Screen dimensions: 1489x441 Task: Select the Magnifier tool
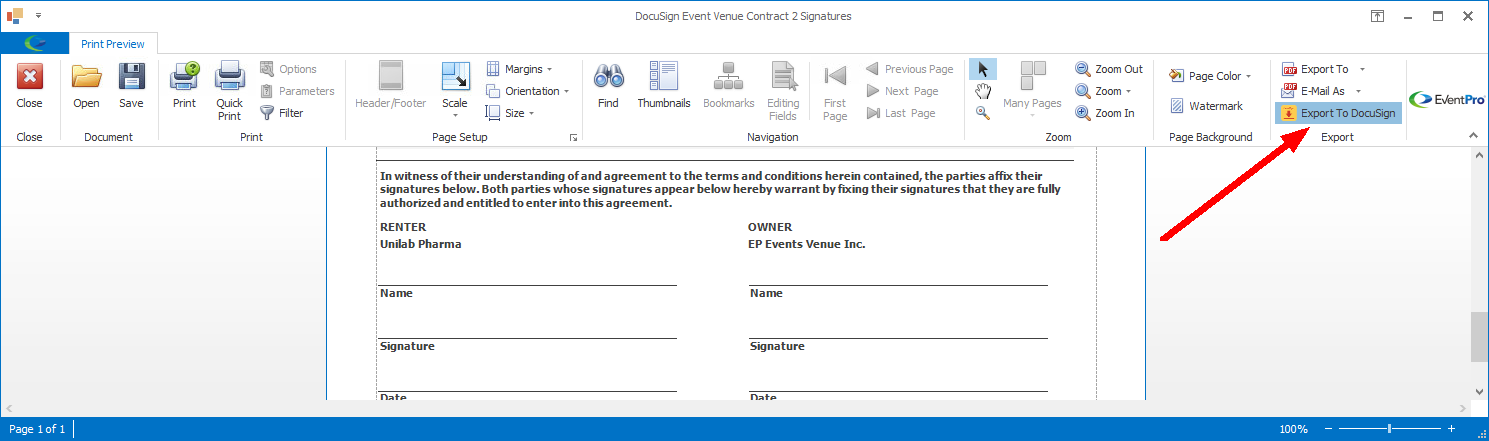coord(982,113)
